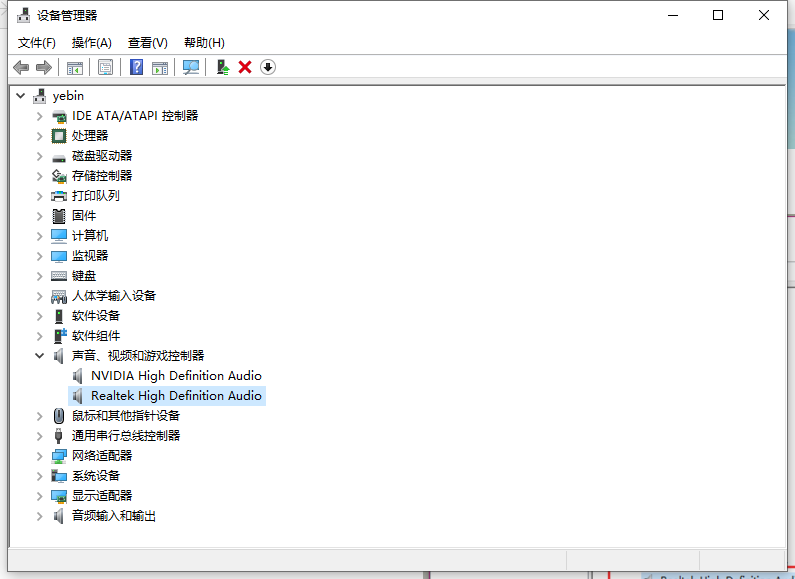The image size is (795, 579).
Task: Select NVIDIA High Definition Audio device
Action: coord(176,376)
